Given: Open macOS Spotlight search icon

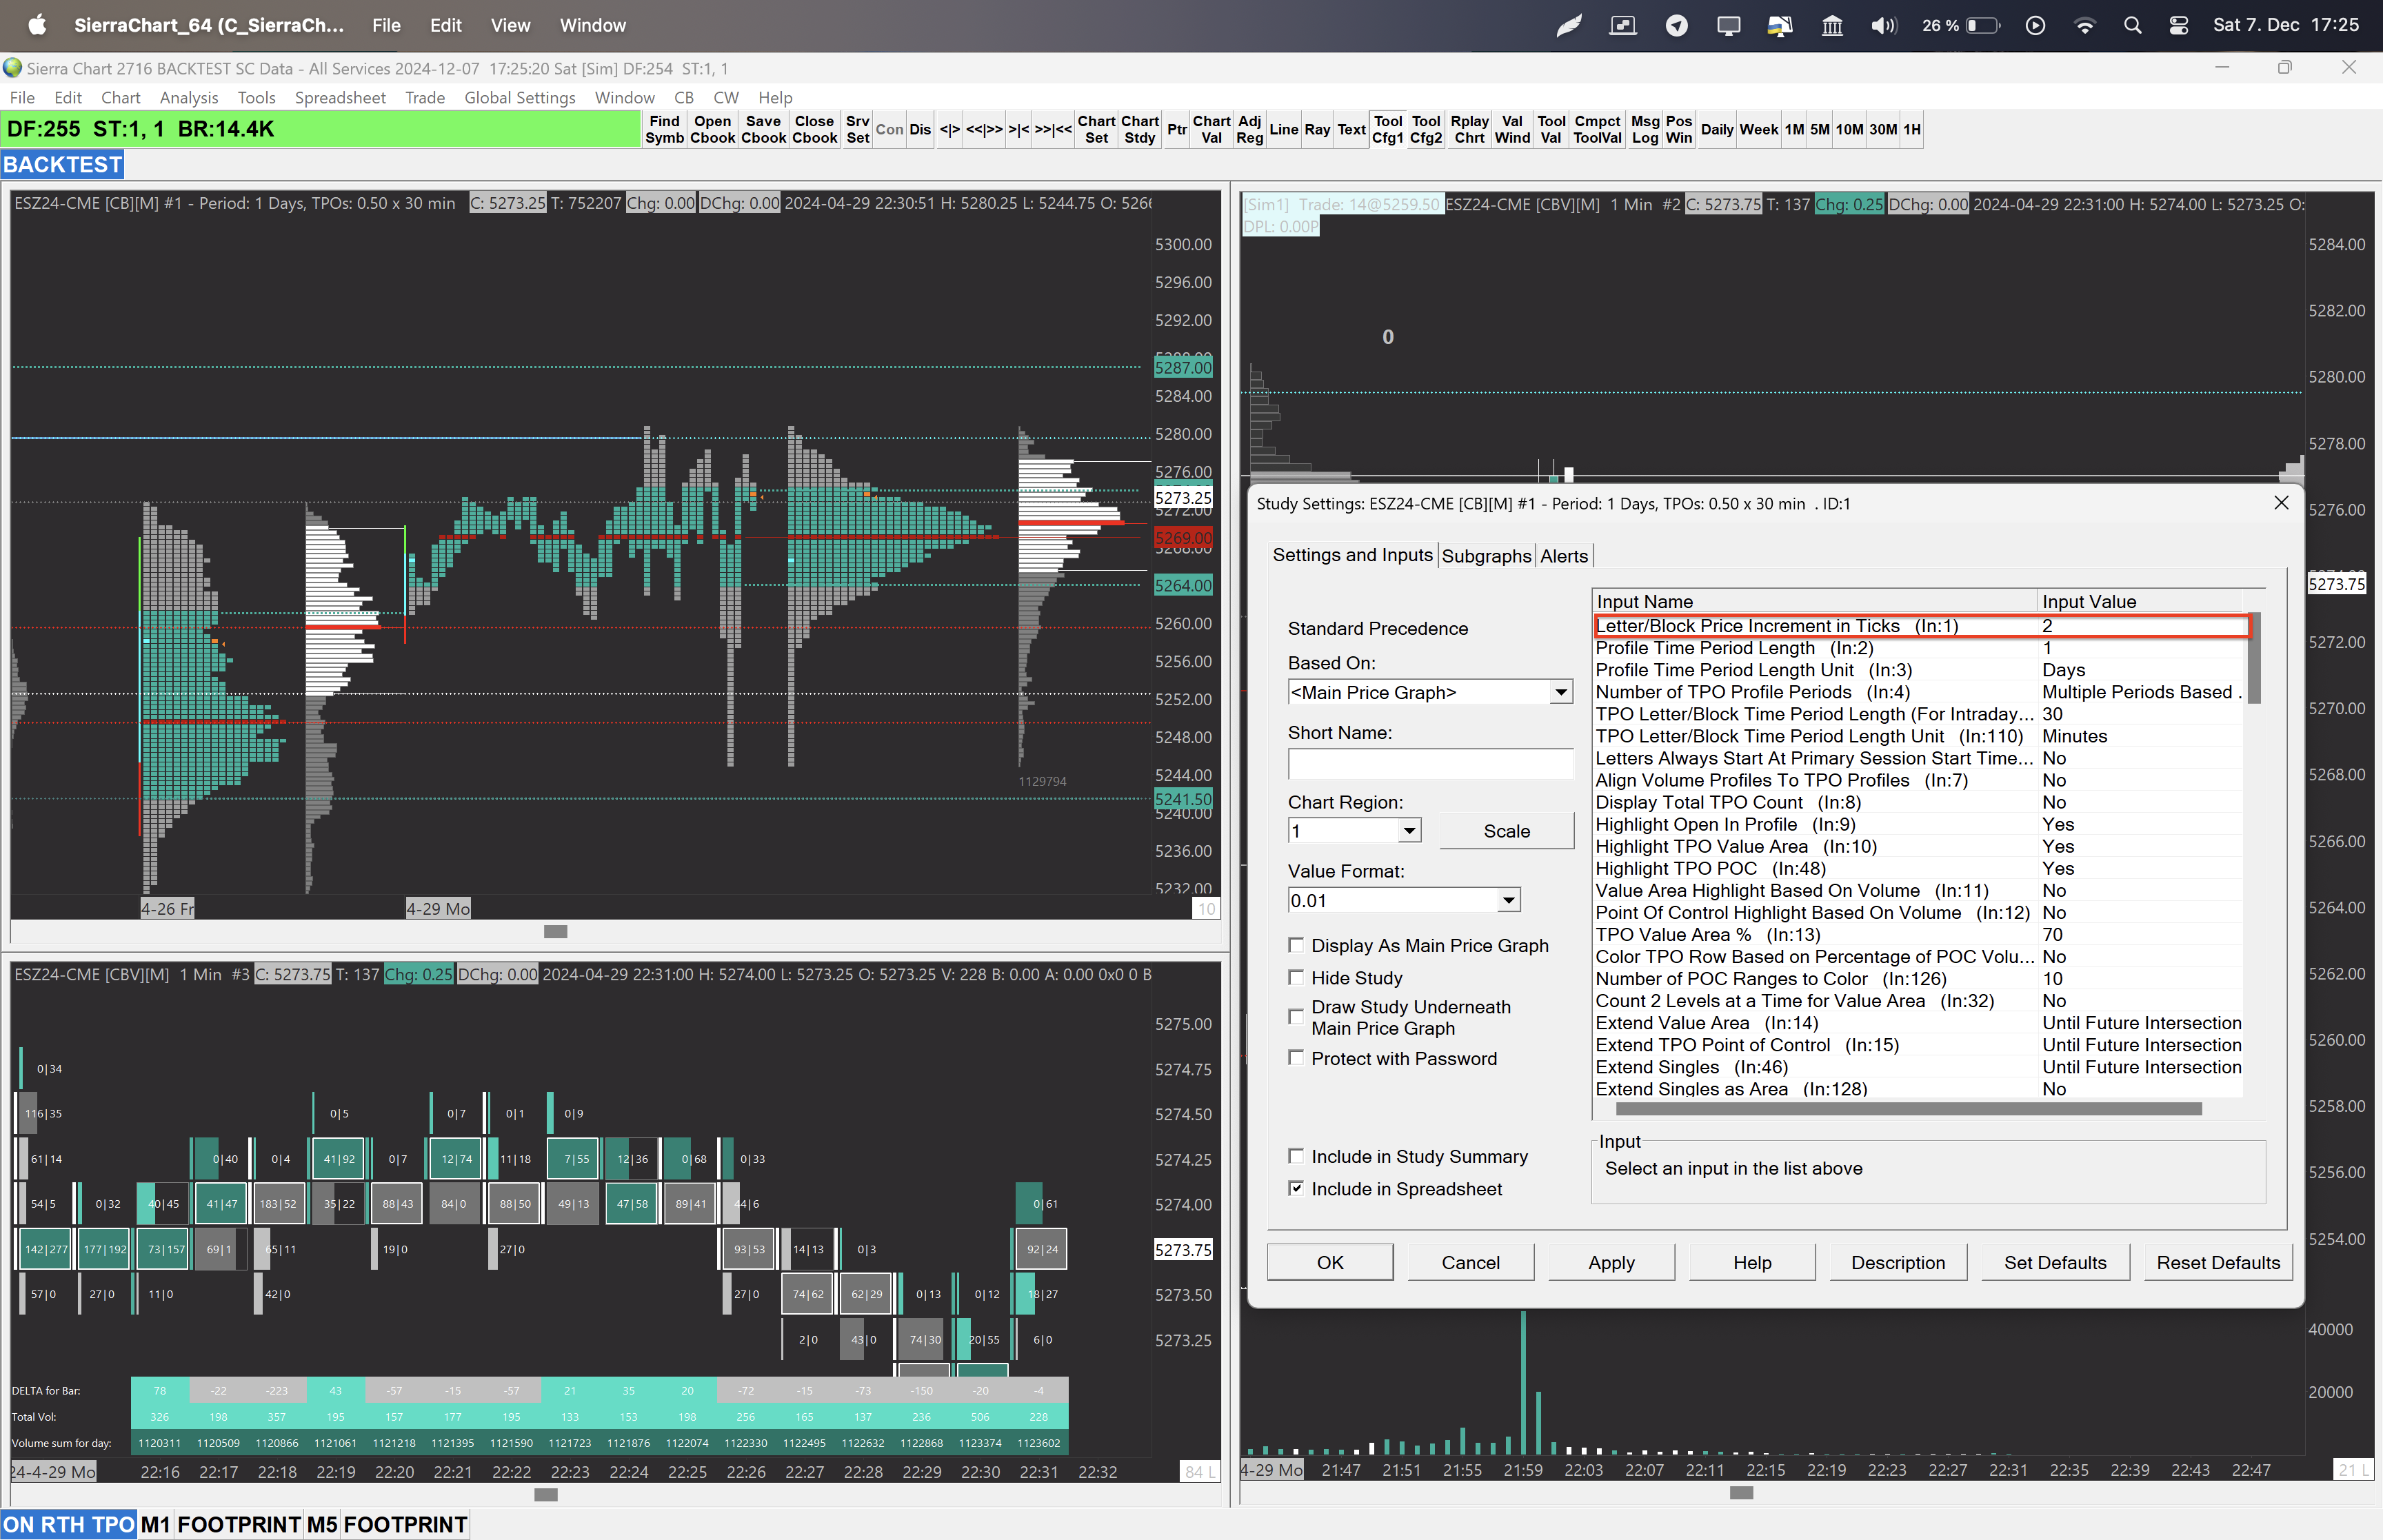Looking at the screenshot, I should pos(2132,26).
